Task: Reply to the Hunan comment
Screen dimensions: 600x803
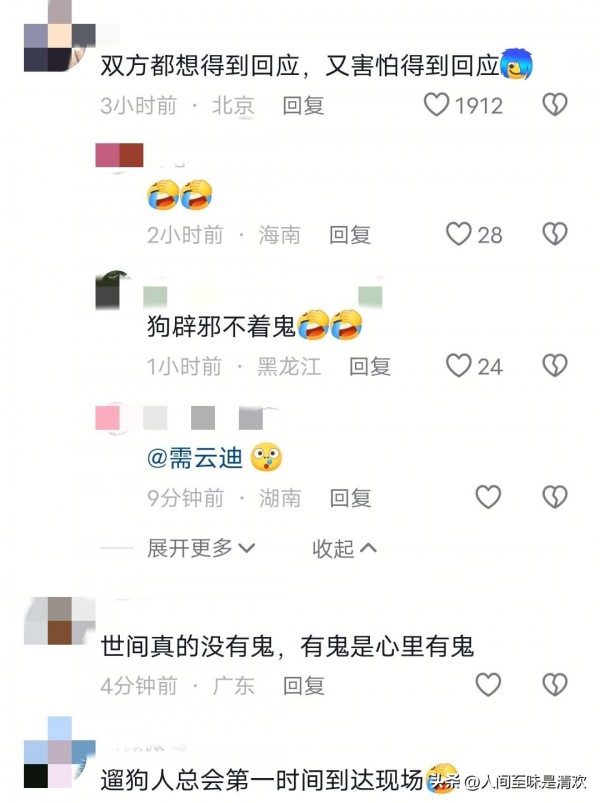Action: point(350,498)
